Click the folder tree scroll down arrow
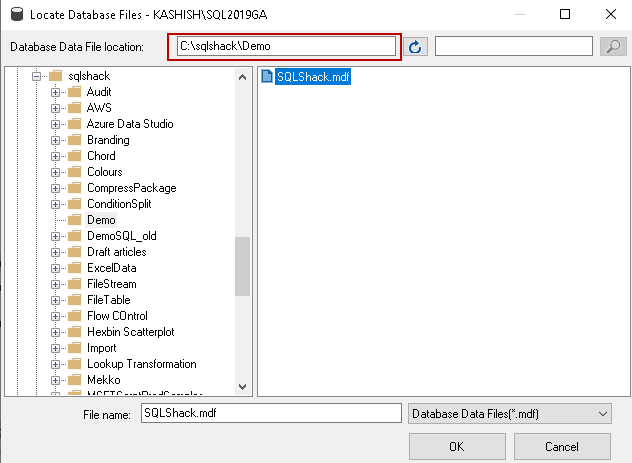 click(x=242, y=387)
